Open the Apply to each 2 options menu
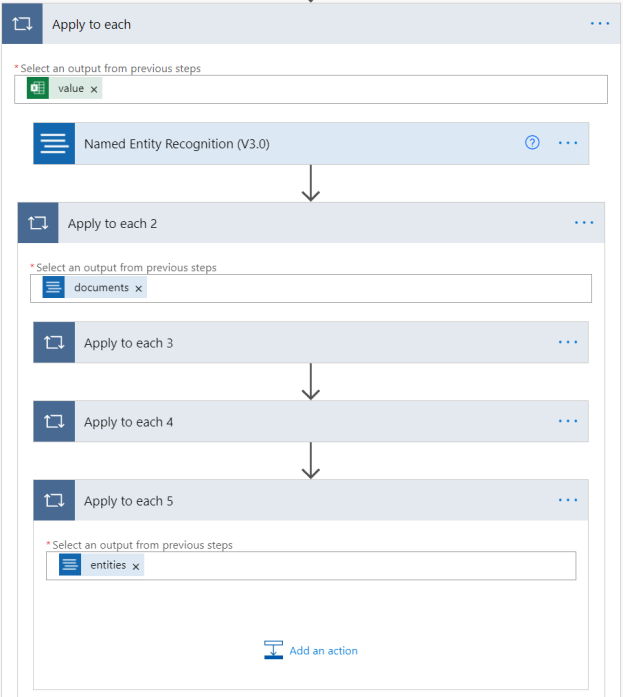The image size is (623, 697). coord(584,223)
